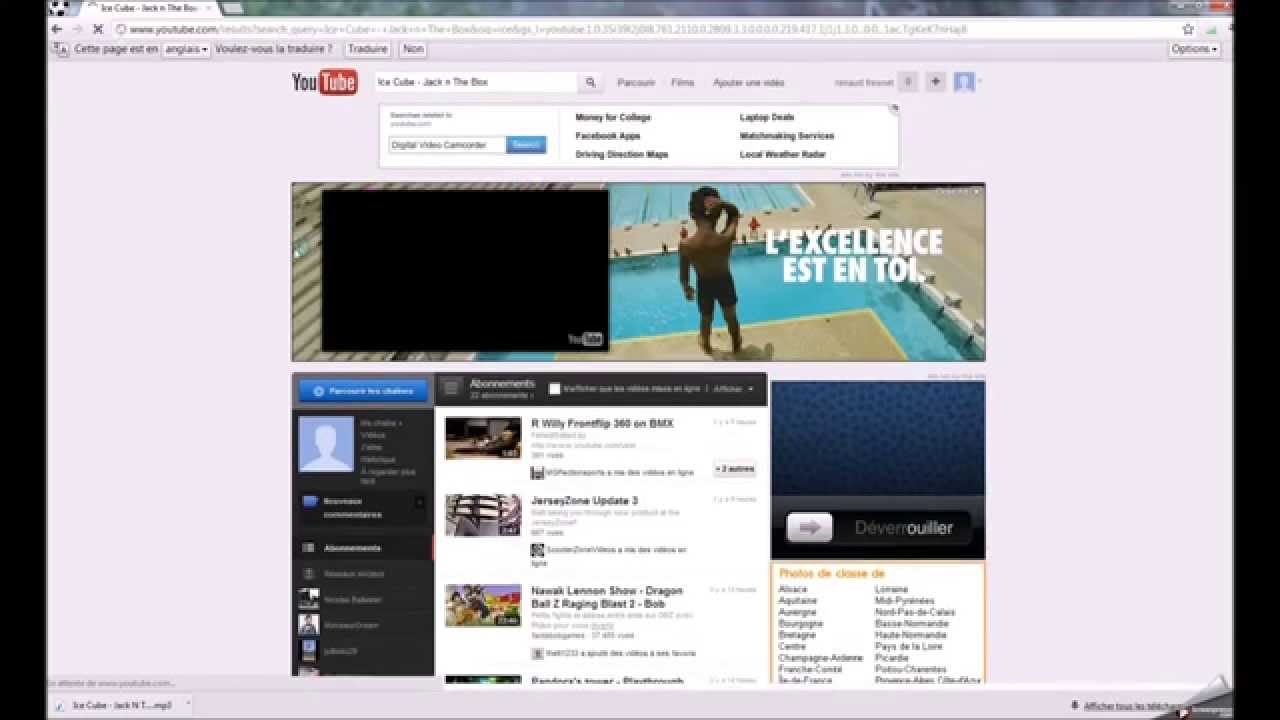Open the 'JerseyZone Update 3' video thumbnail
This screenshot has width=1280, height=720.
tap(483, 515)
